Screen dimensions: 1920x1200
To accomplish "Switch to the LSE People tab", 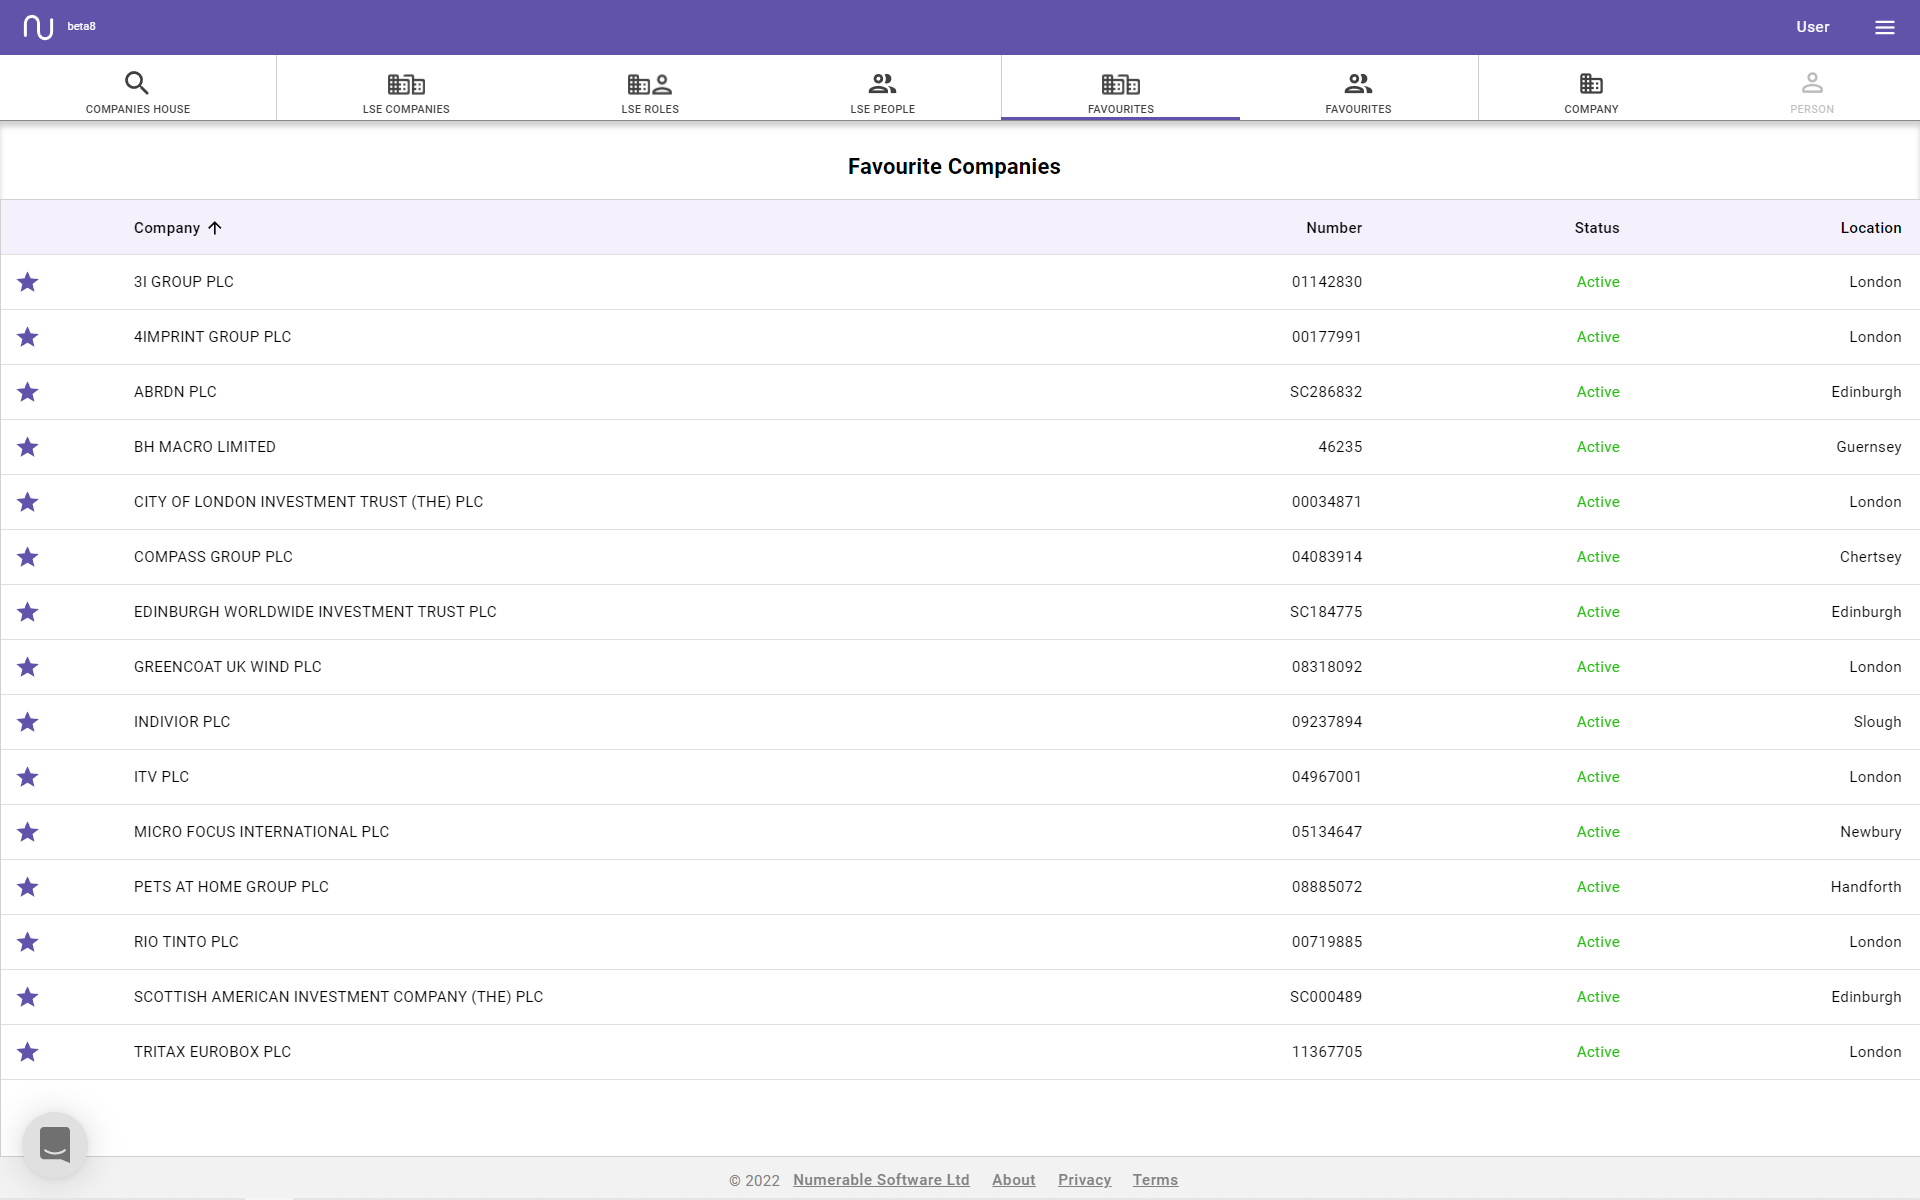I will 882,88.
